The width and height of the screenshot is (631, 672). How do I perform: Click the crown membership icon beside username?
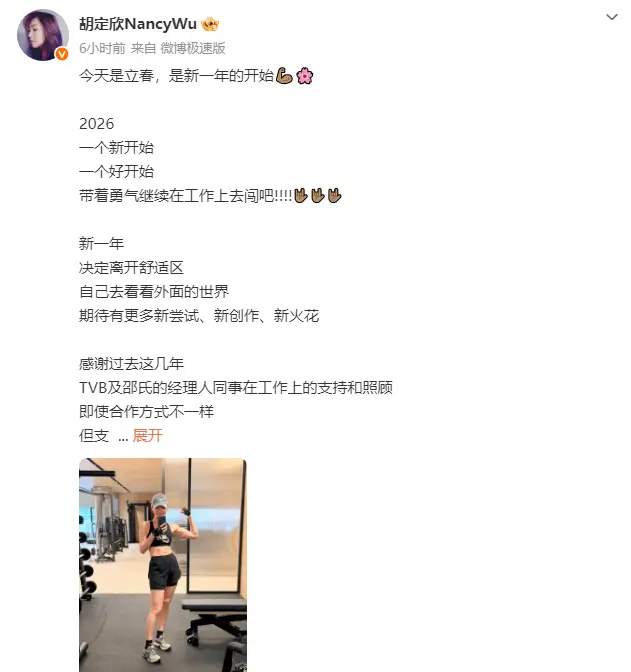210,24
